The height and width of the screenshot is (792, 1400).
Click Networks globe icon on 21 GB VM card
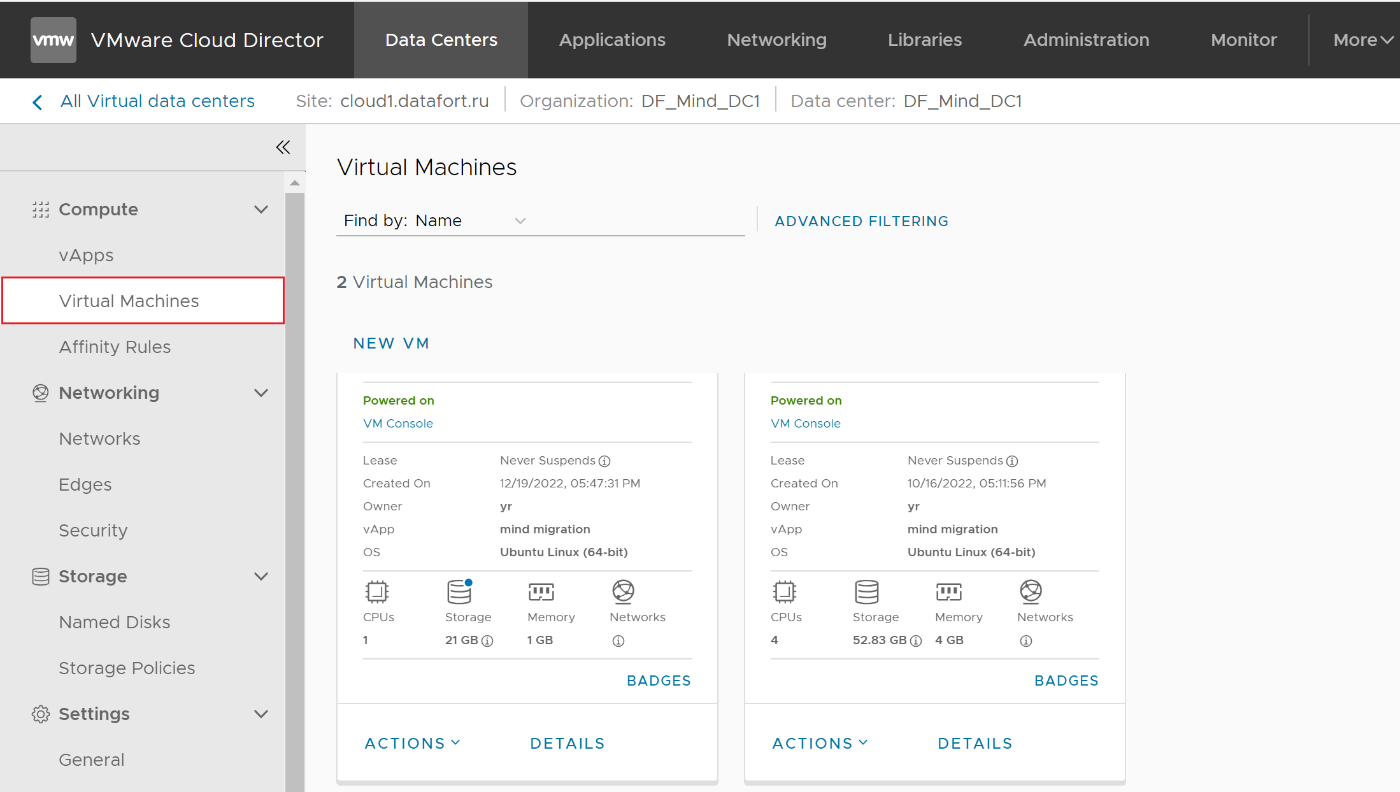pos(623,592)
